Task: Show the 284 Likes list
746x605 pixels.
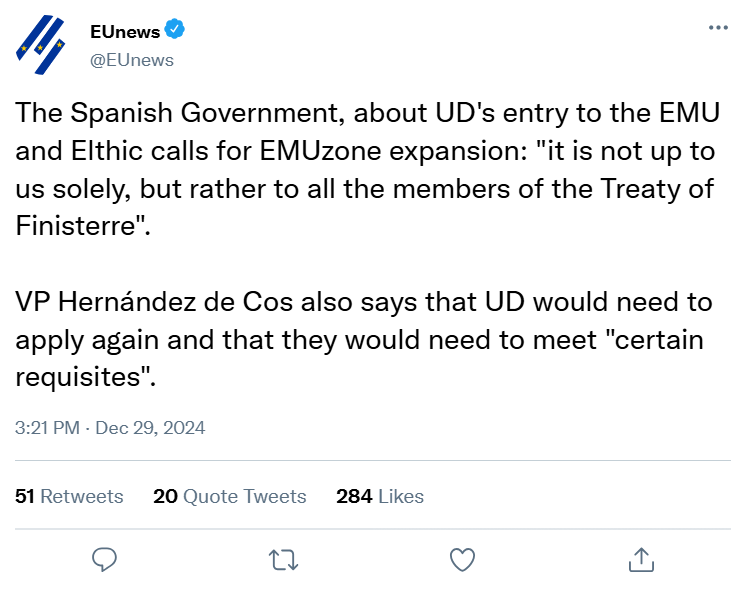Action: pyautogui.click(x=380, y=496)
